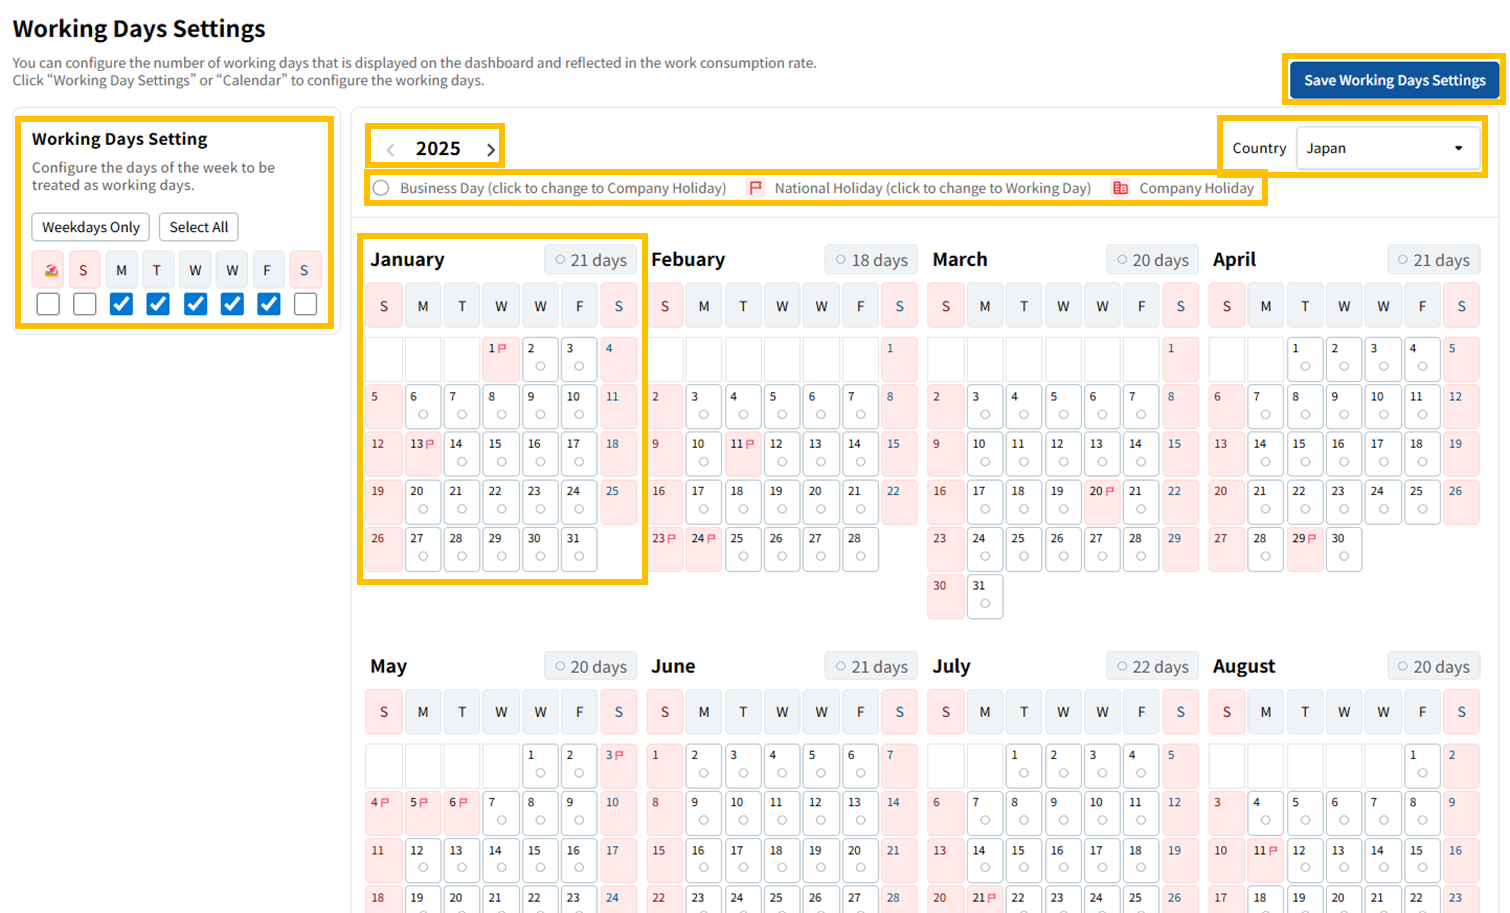Enable the Saturday working day checkbox
The width and height of the screenshot is (1510, 913).
tap(305, 304)
